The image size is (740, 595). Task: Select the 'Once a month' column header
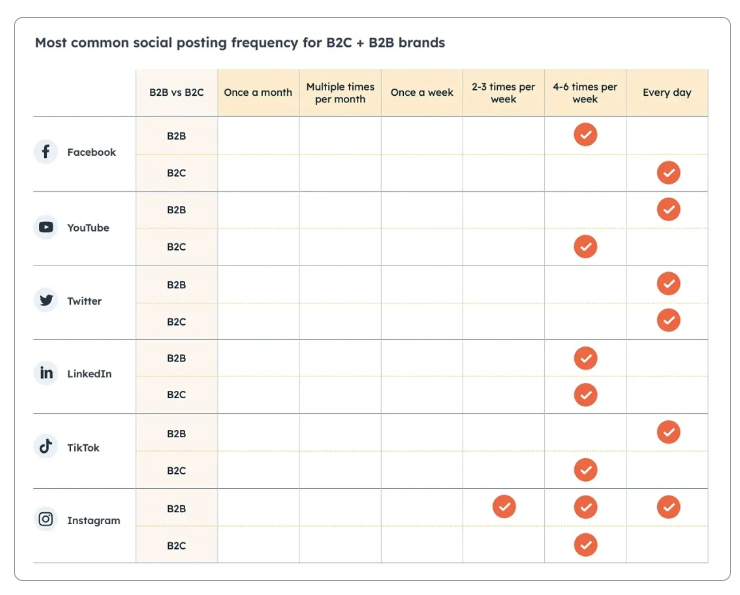(258, 92)
